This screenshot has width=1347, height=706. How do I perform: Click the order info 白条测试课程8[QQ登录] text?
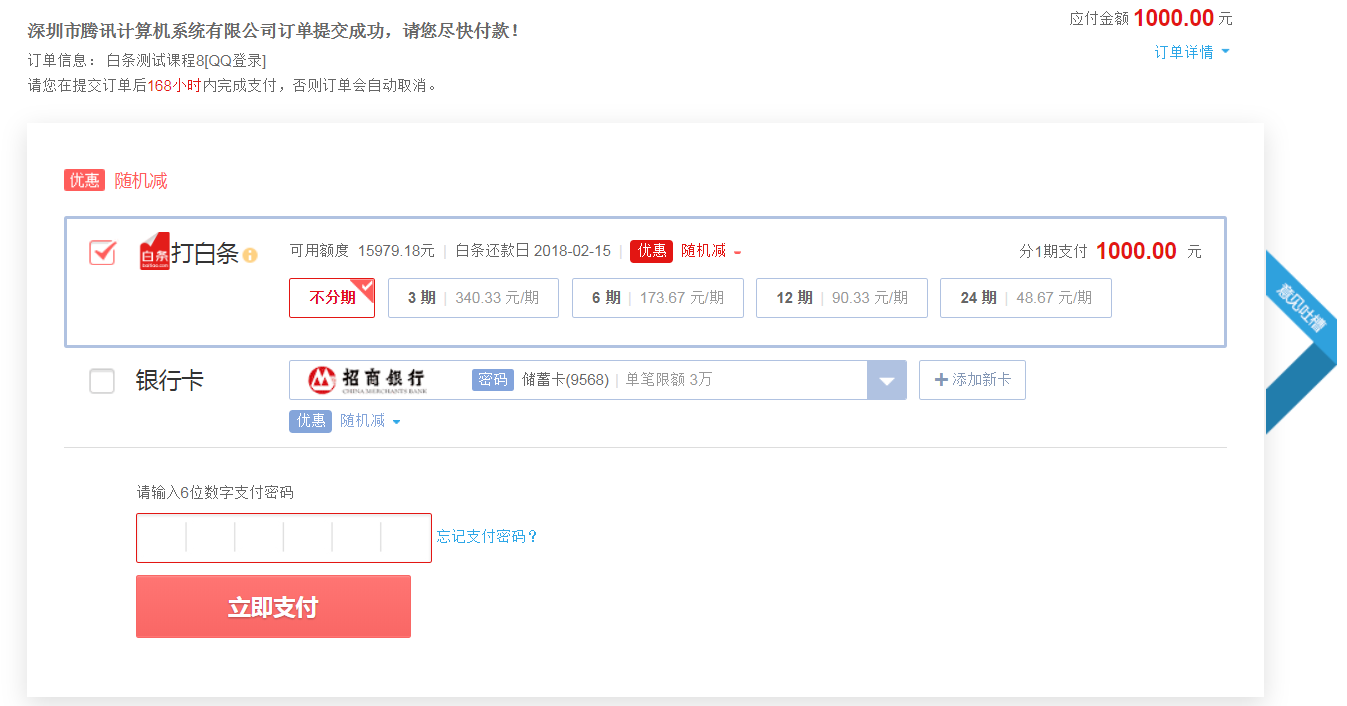click(187, 60)
